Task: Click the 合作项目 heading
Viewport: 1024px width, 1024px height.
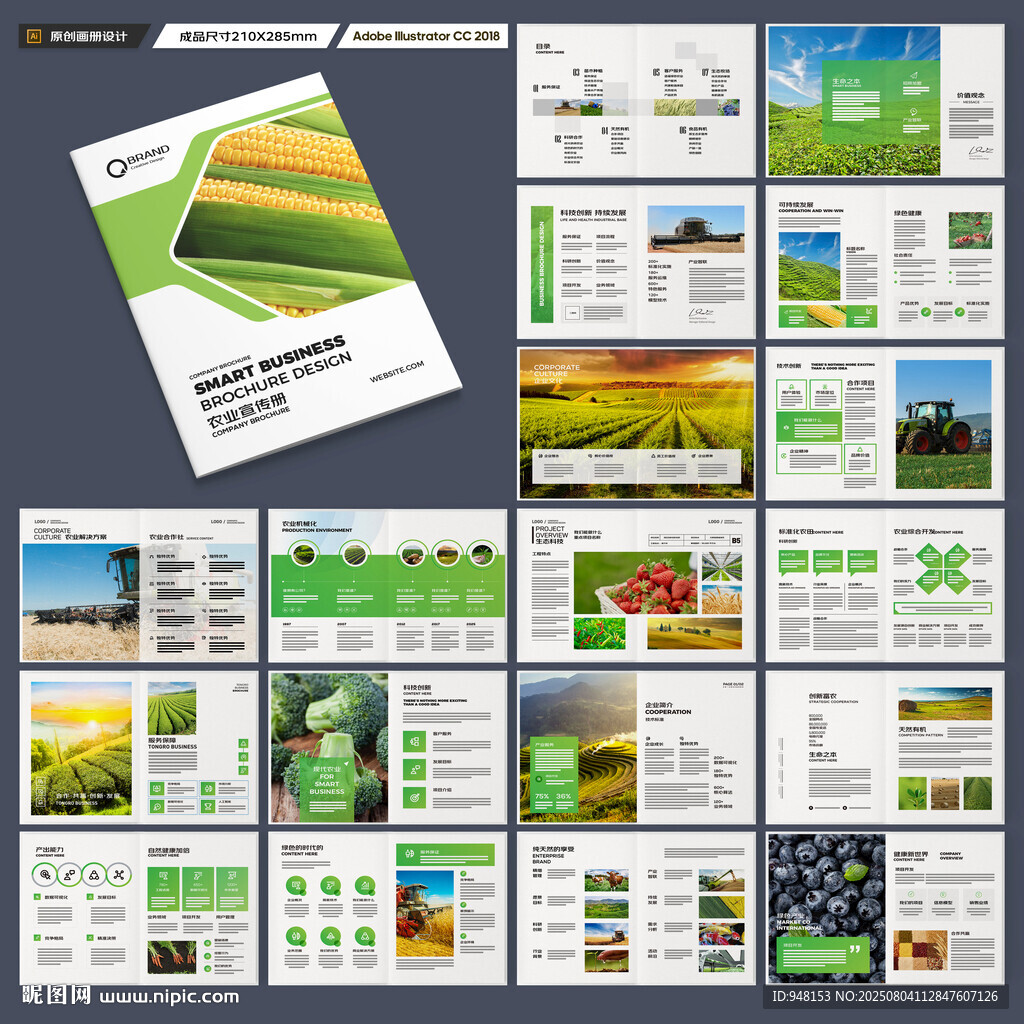Action: (x=860, y=383)
